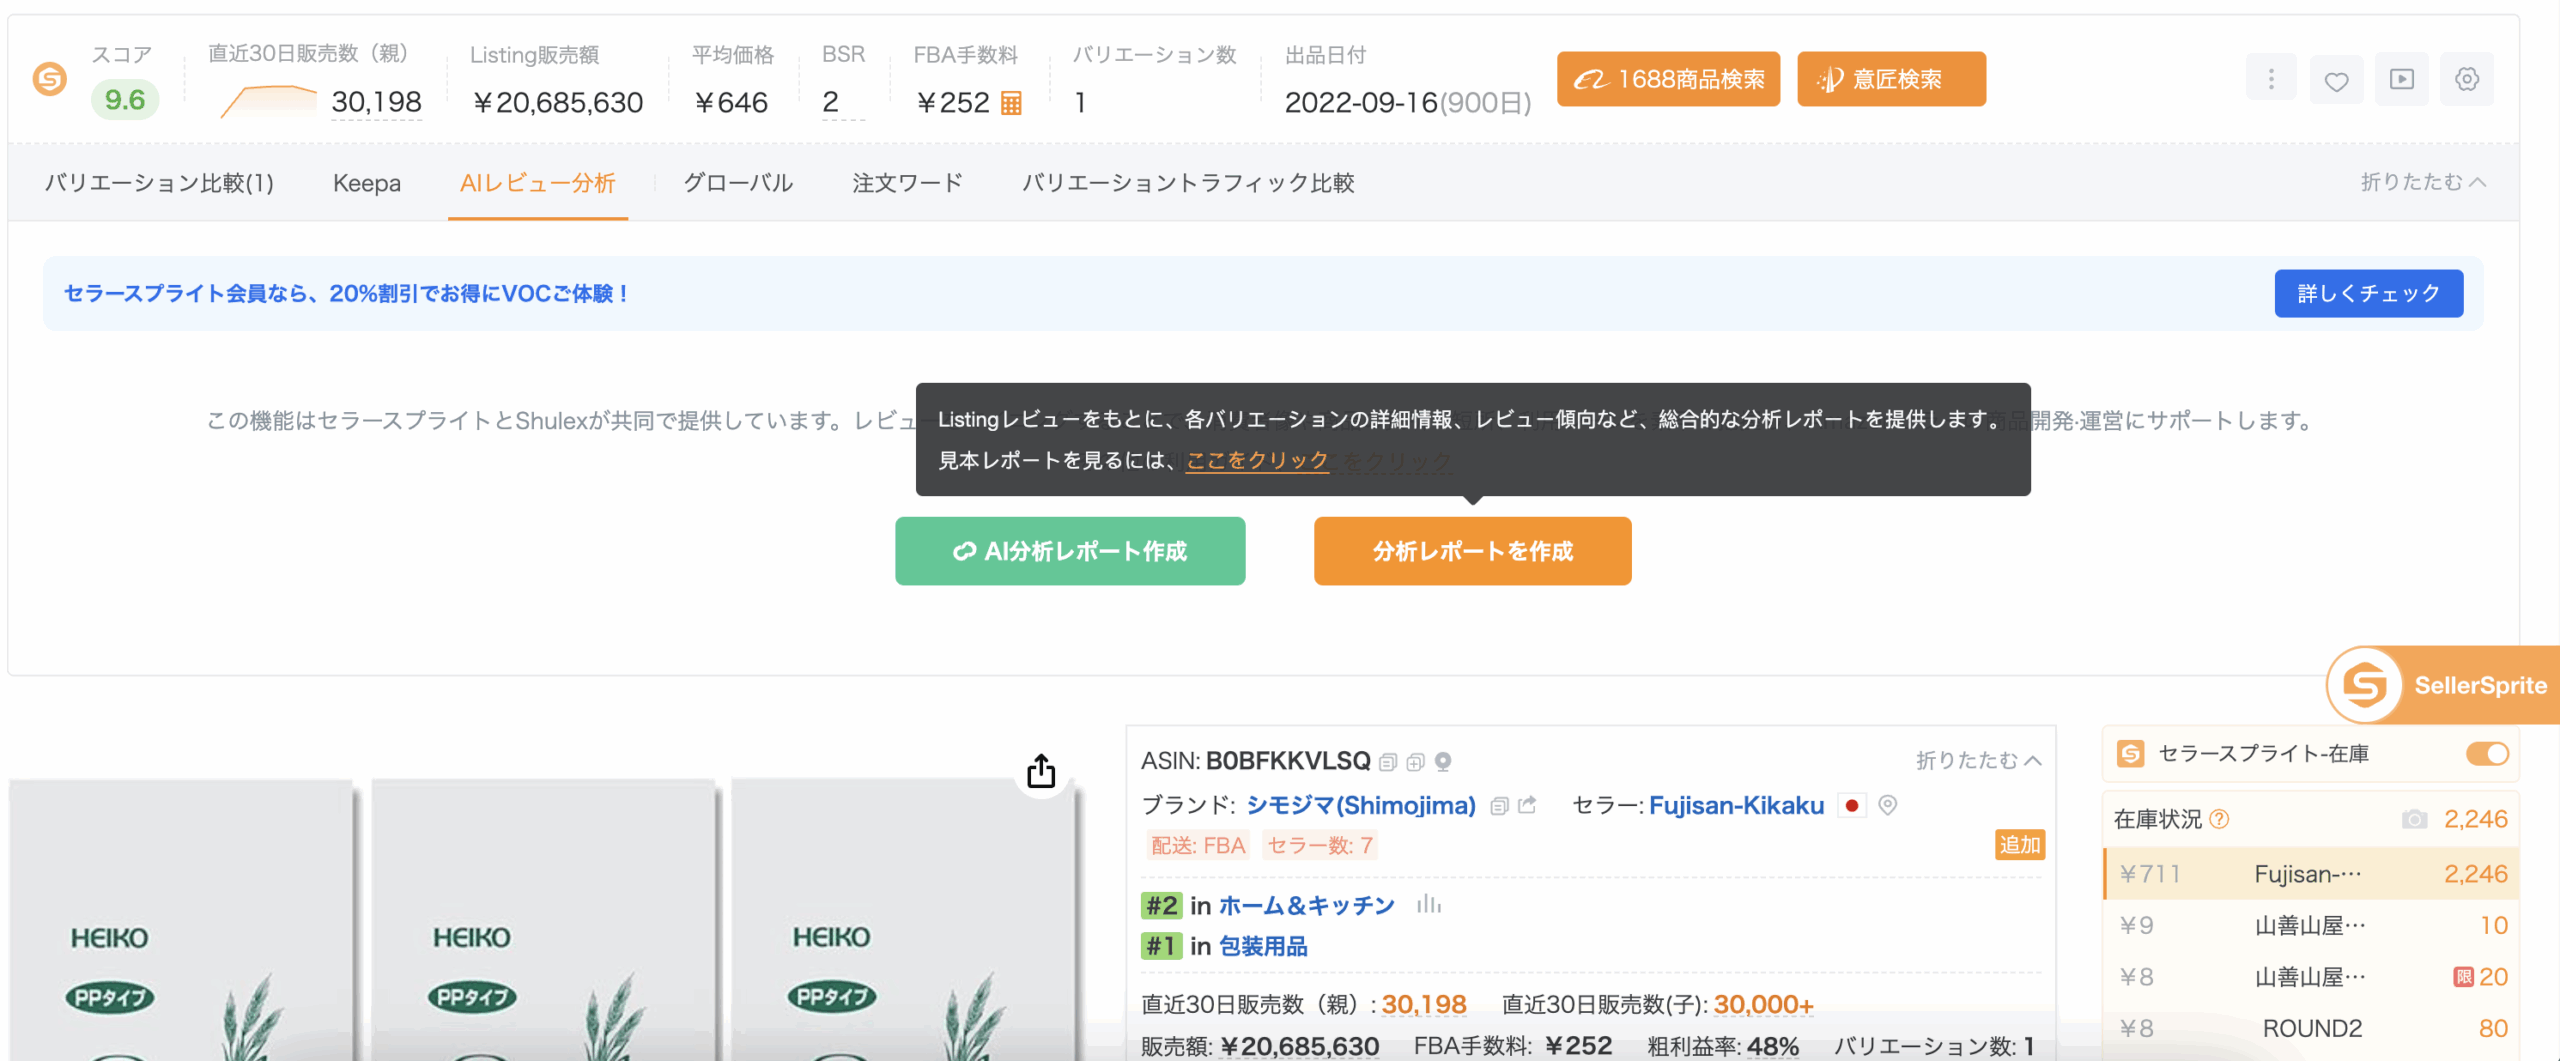Click the ここをクリック link in tooltip
Image resolution: width=2560 pixels, height=1061 pixels.
point(1257,460)
